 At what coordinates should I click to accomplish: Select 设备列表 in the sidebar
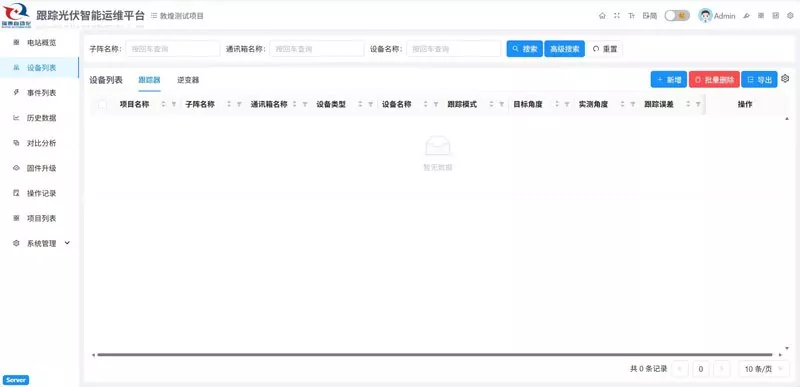tap(39, 67)
